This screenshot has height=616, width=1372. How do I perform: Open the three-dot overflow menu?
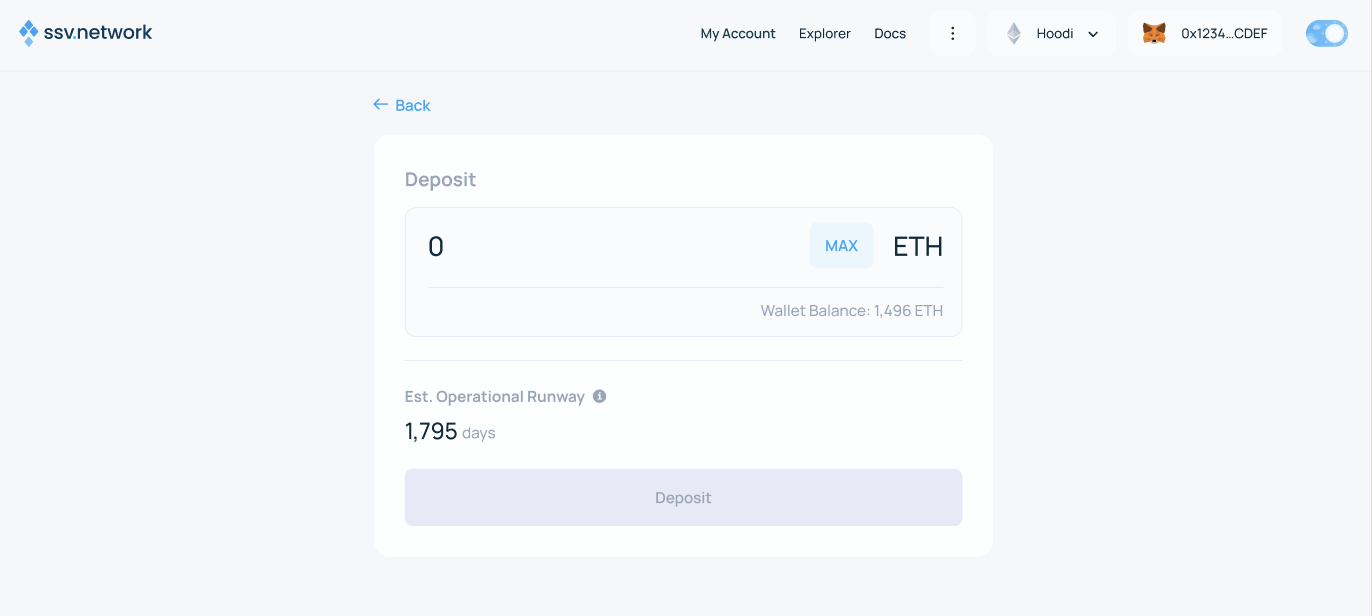(952, 32)
